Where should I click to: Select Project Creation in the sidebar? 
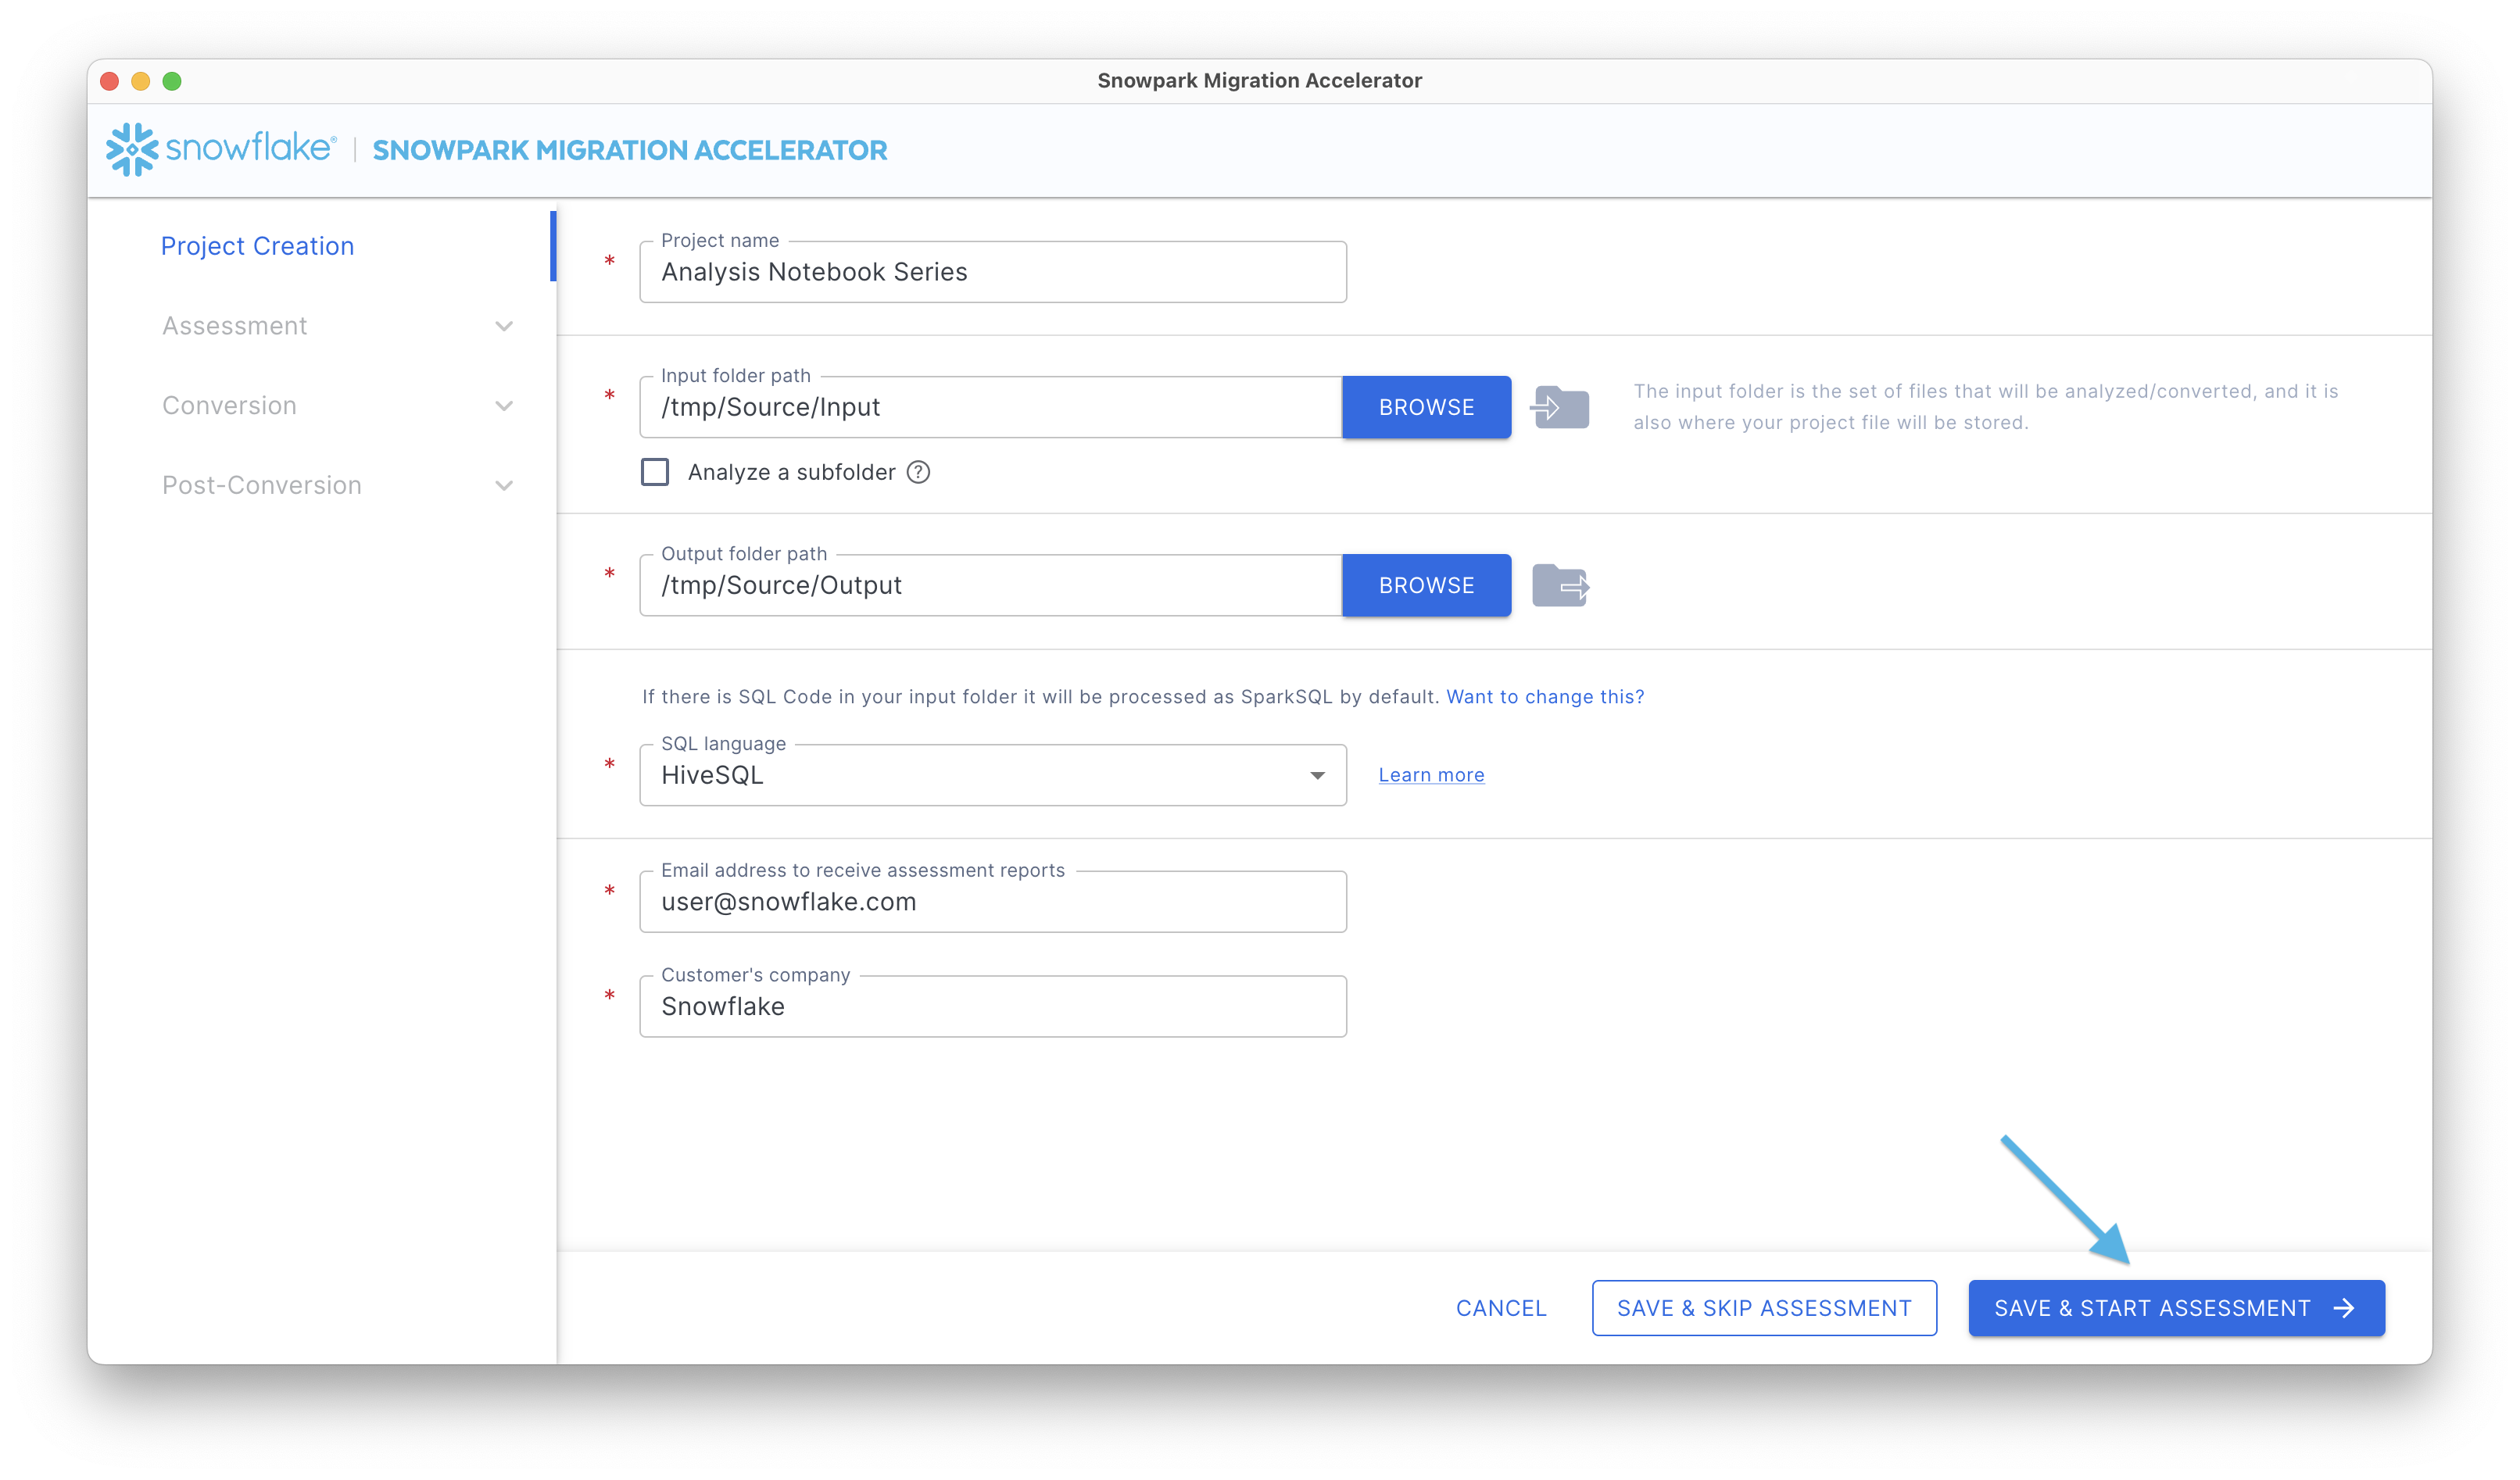click(258, 246)
